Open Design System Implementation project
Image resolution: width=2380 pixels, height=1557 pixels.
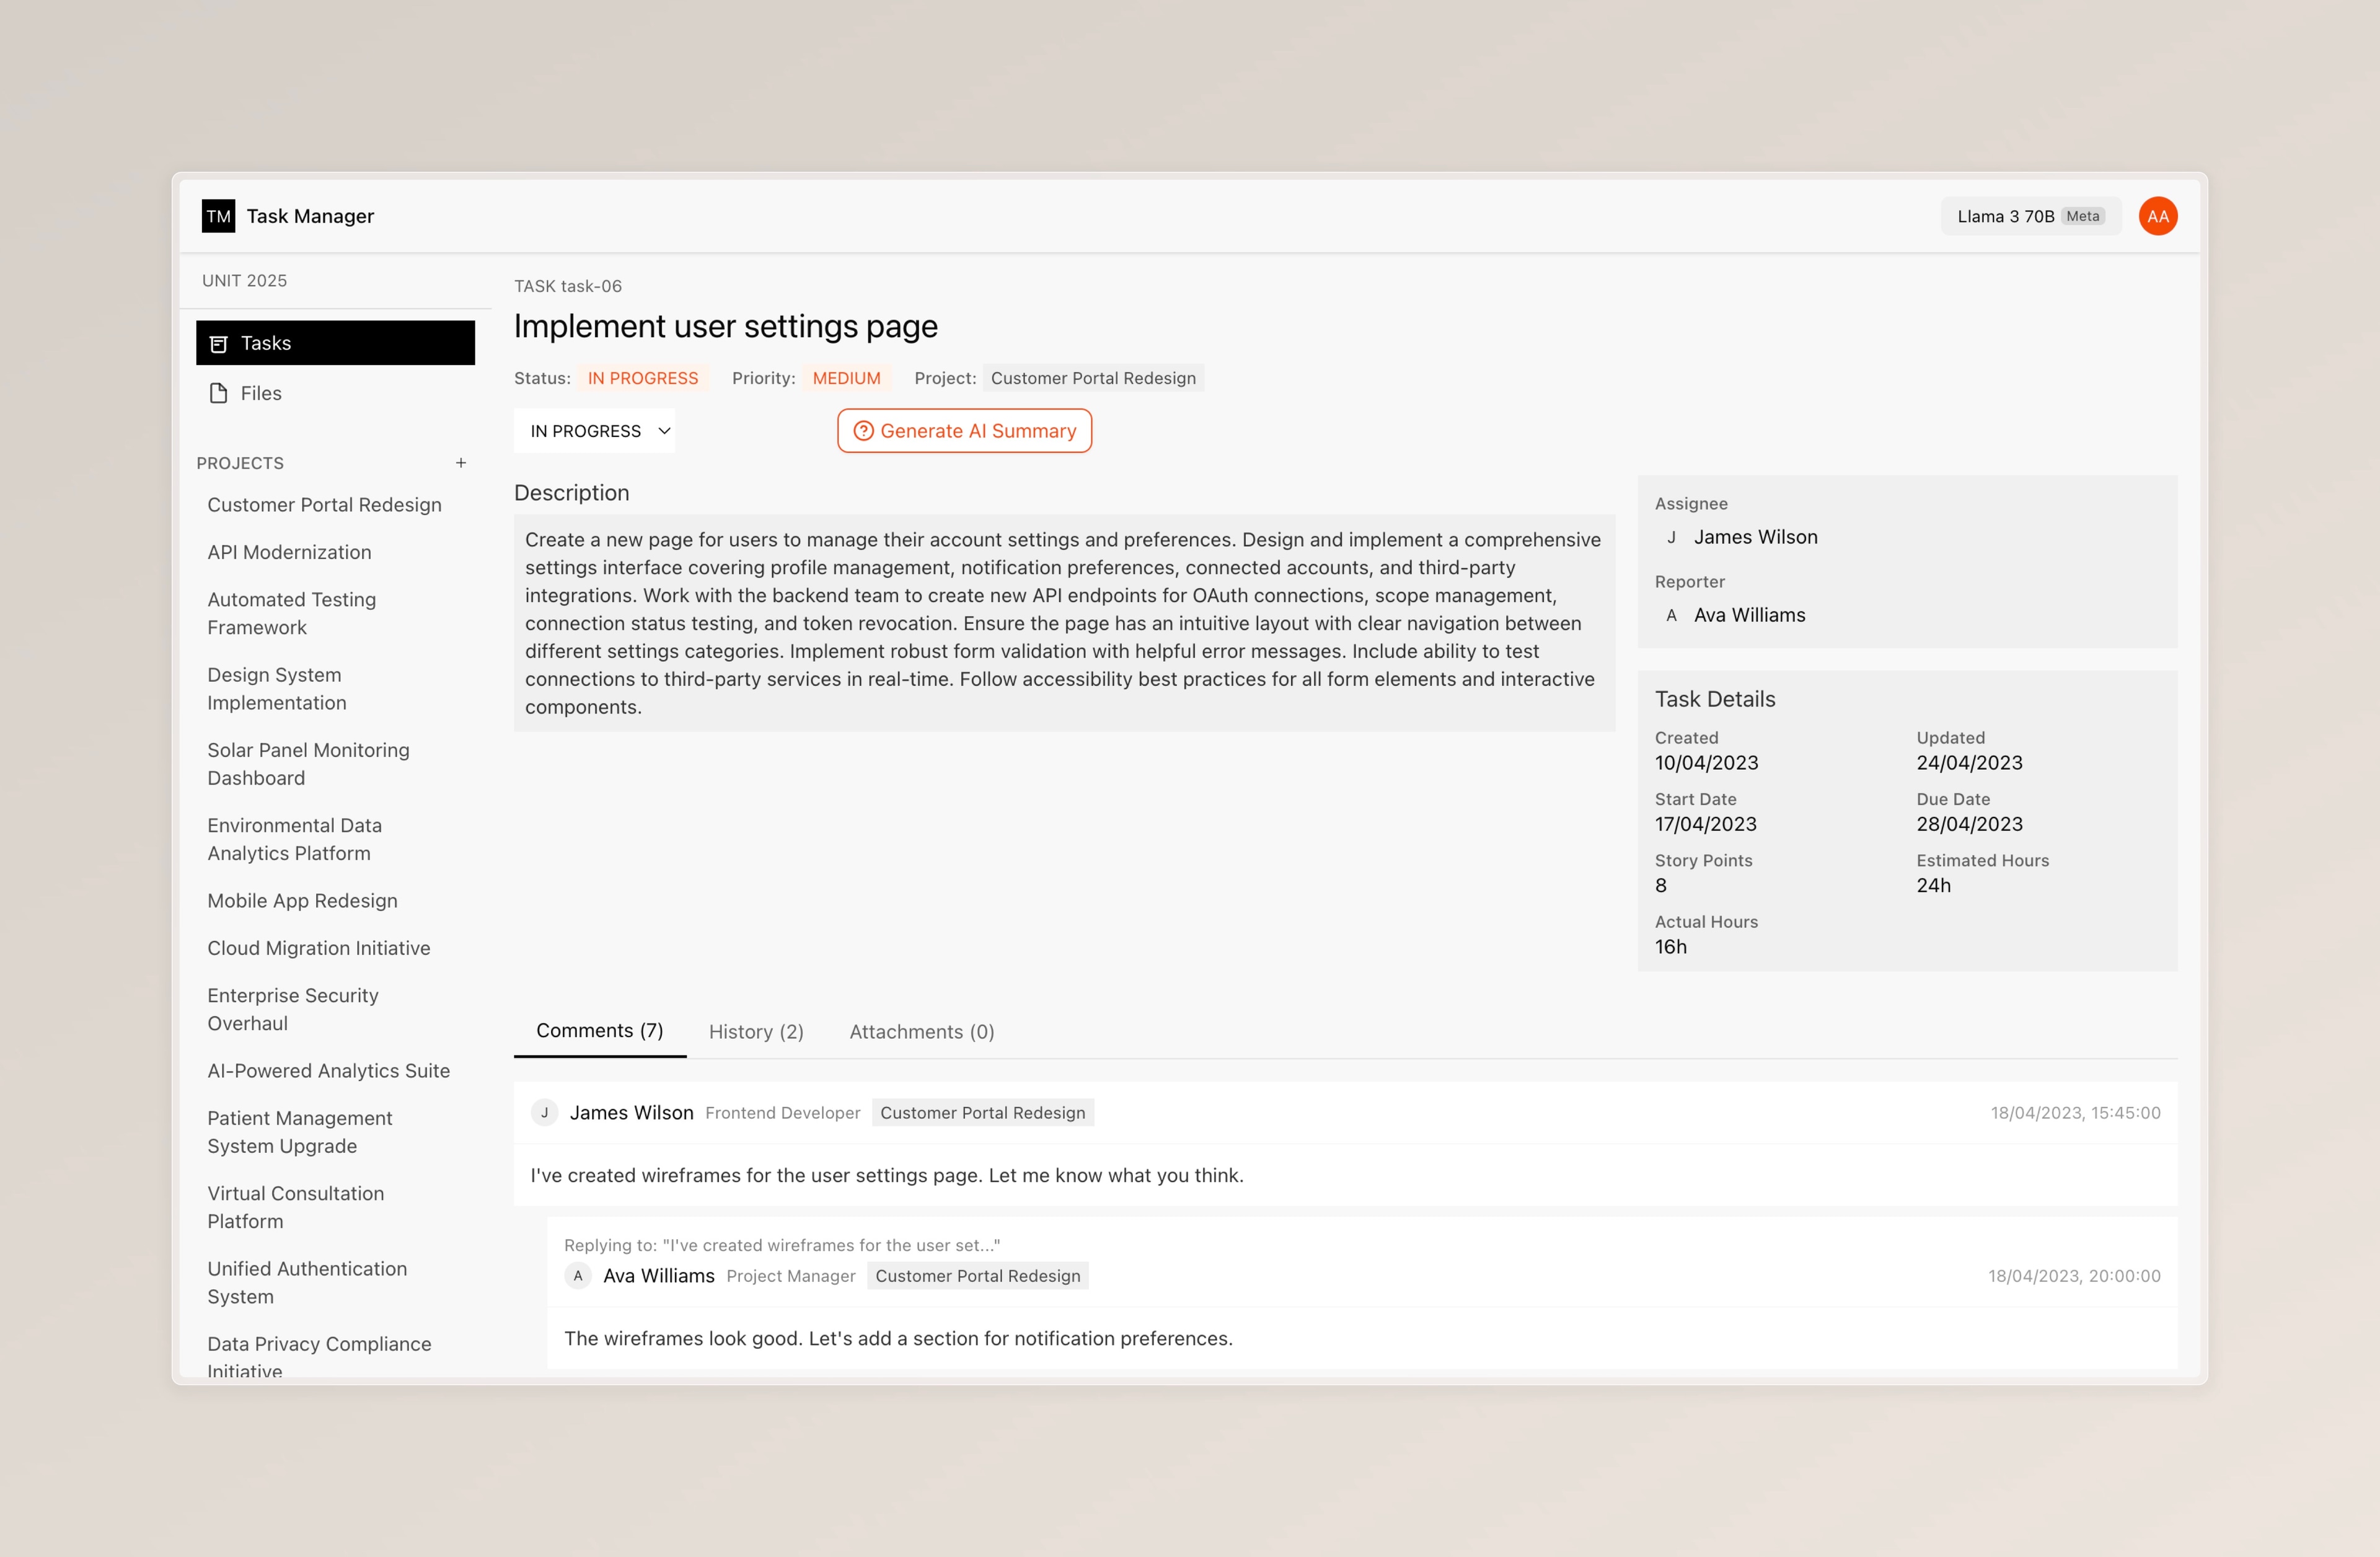pos(276,689)
